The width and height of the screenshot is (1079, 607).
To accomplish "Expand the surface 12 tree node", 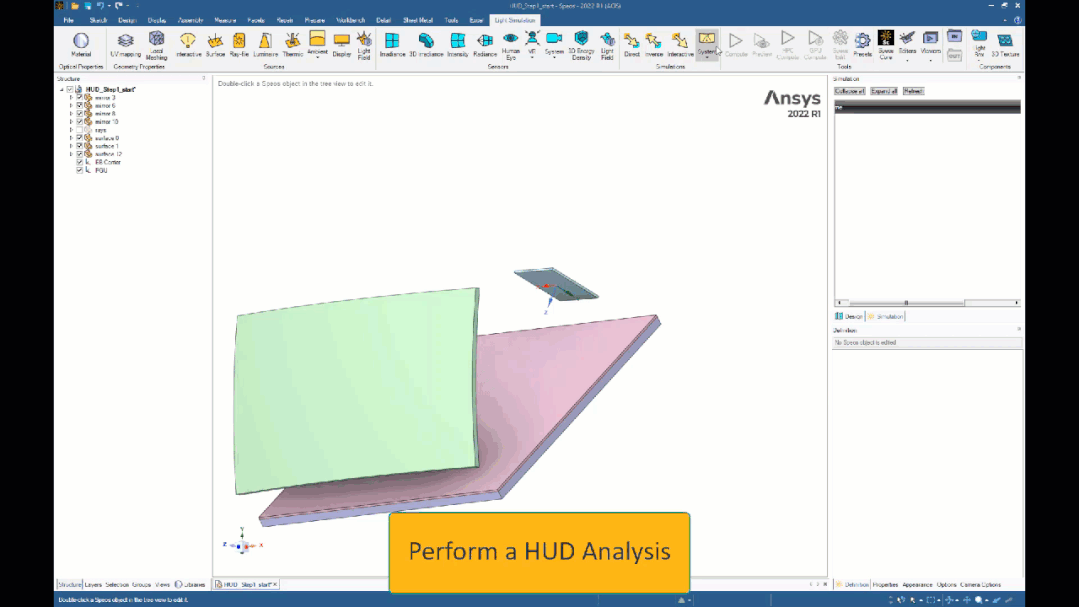I will [x=71, y=153].
